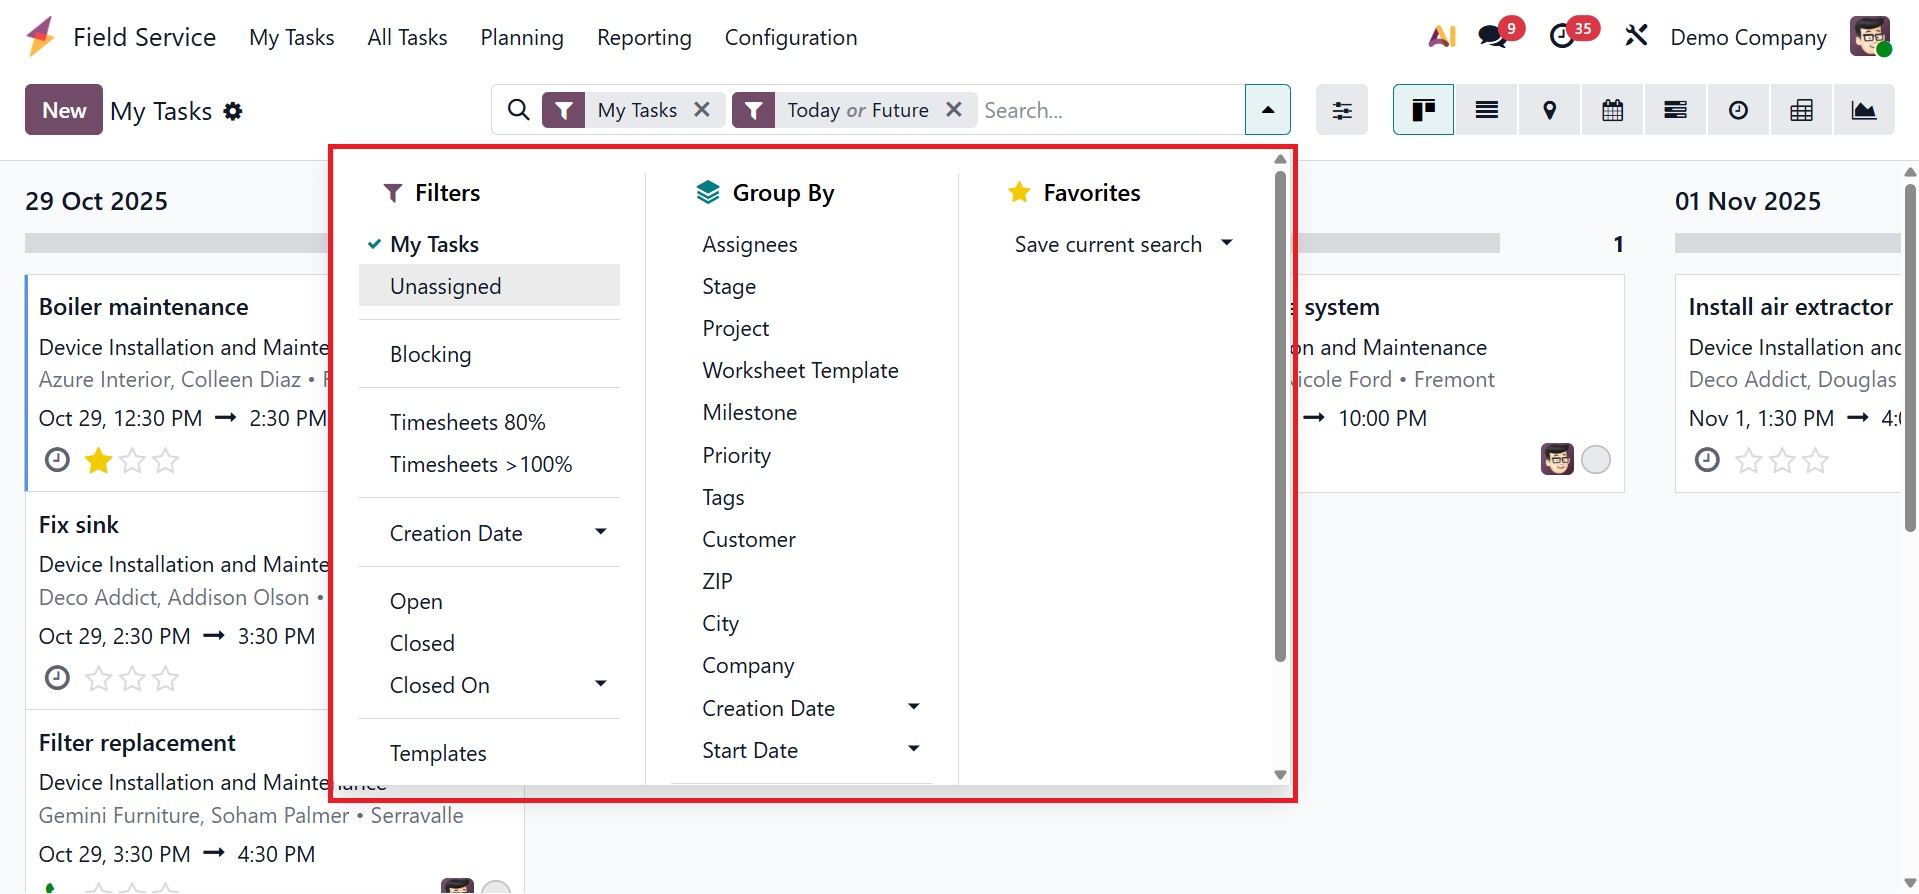Viewport: 1919px width, 894px height.
Task: Switch to the pivot table view
Action: [x=1801, y=110]
